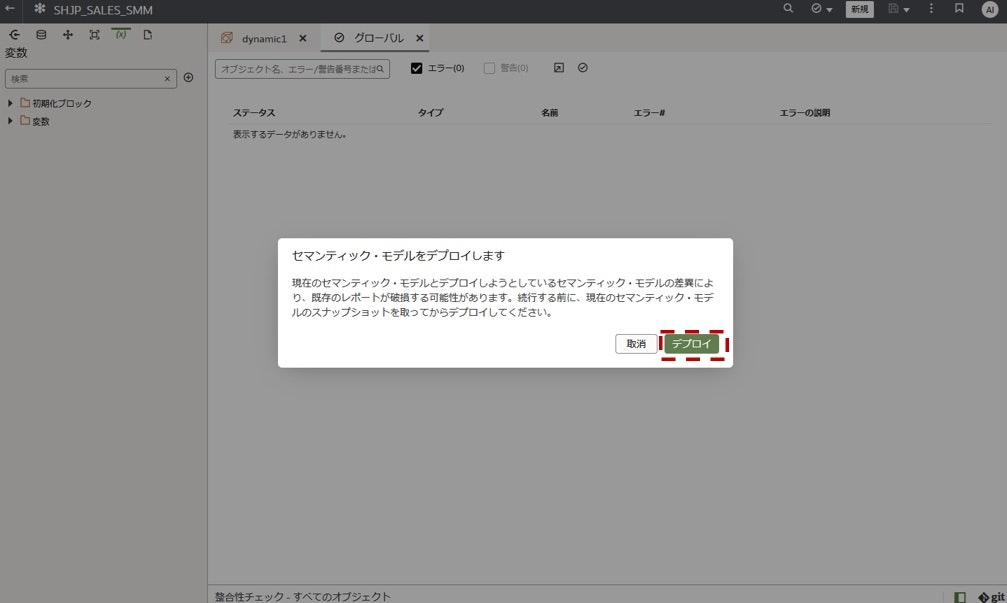Add a new variable with plus icon
1007x603 pixels.
coord(188,78)
